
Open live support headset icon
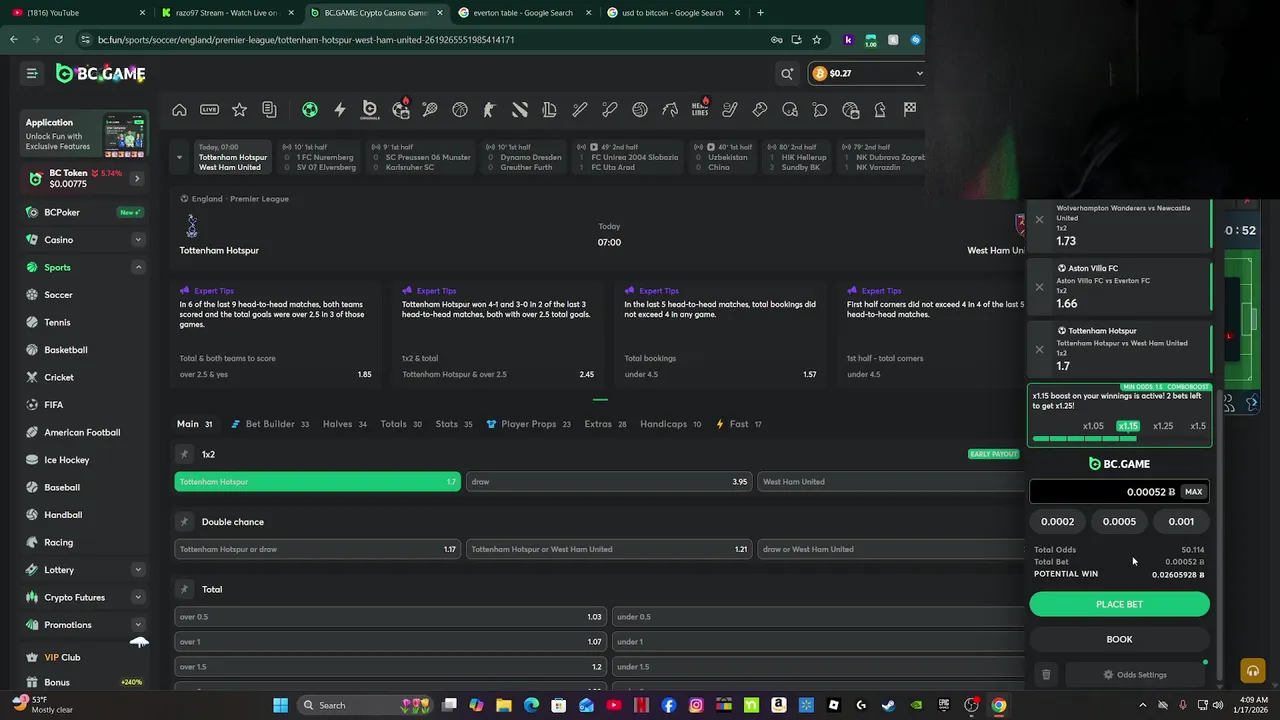tap(1252, 671)
